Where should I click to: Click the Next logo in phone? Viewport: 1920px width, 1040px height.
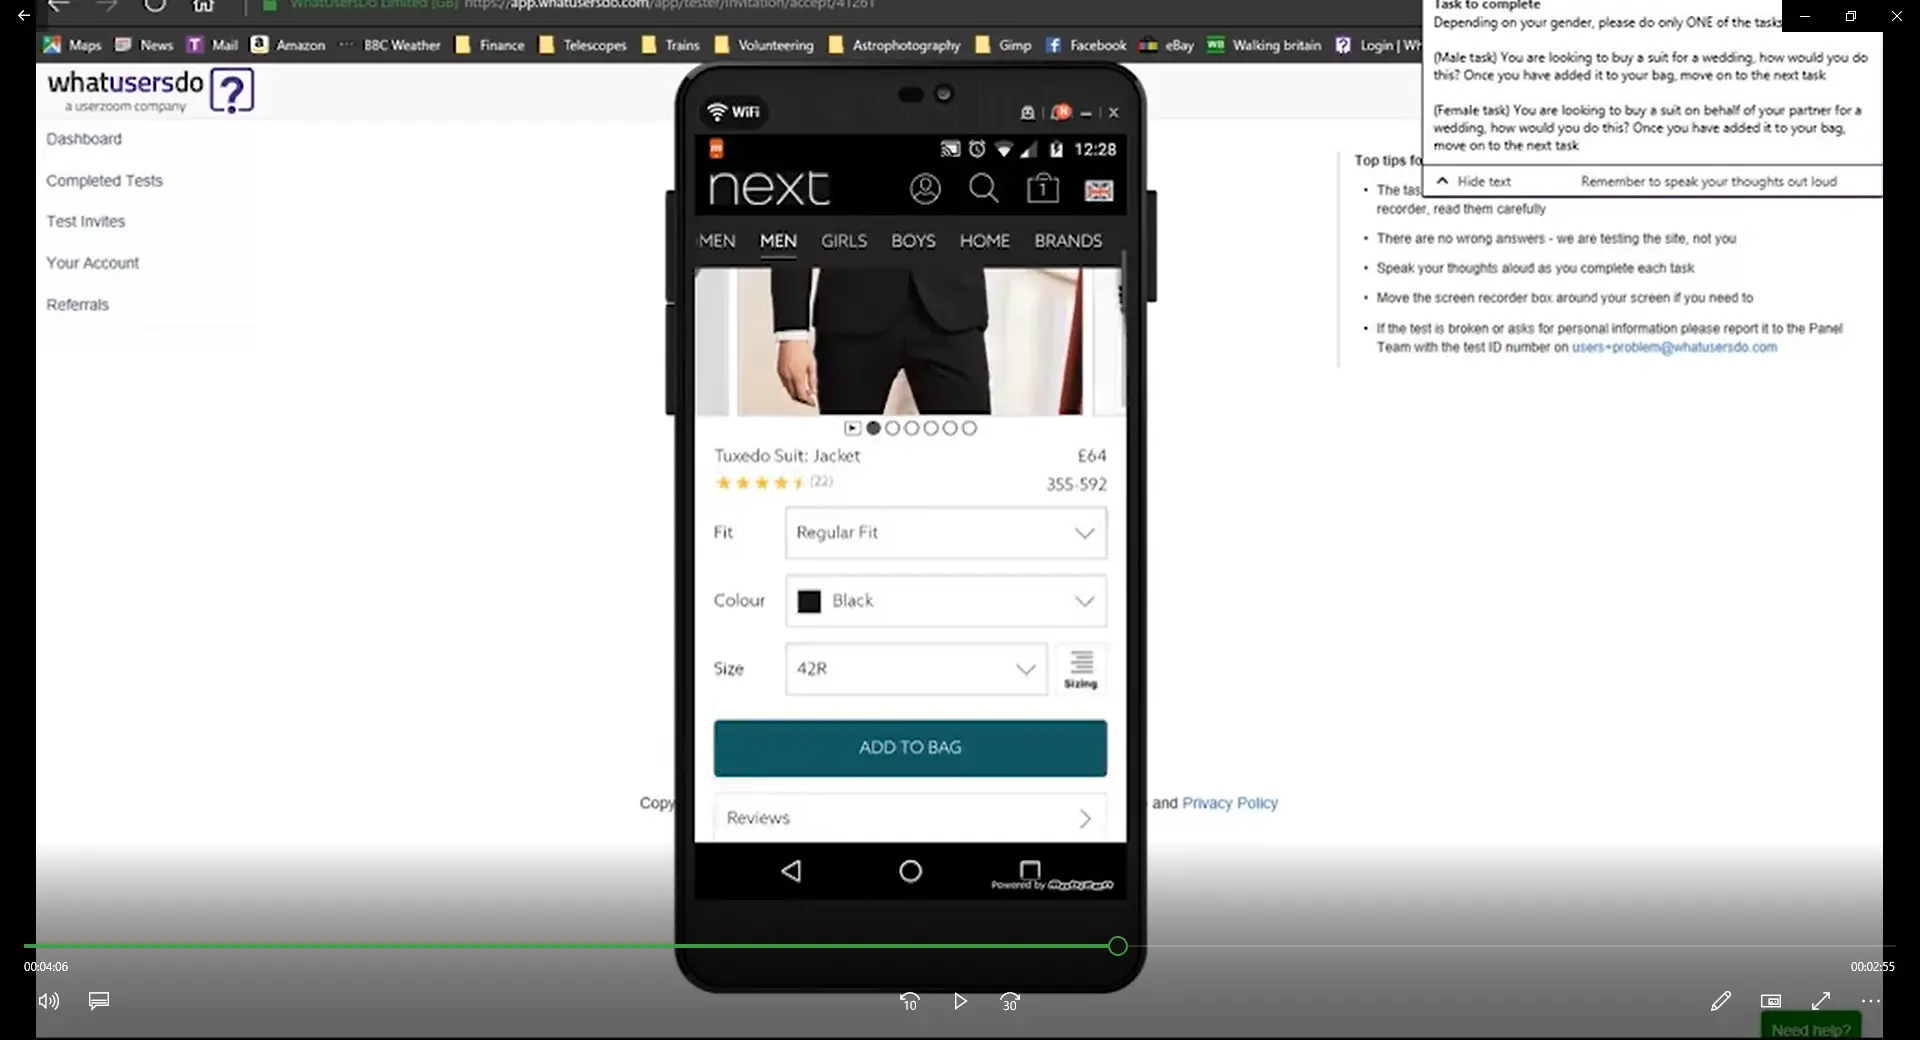pyautogui.click(x=769, y=188)
